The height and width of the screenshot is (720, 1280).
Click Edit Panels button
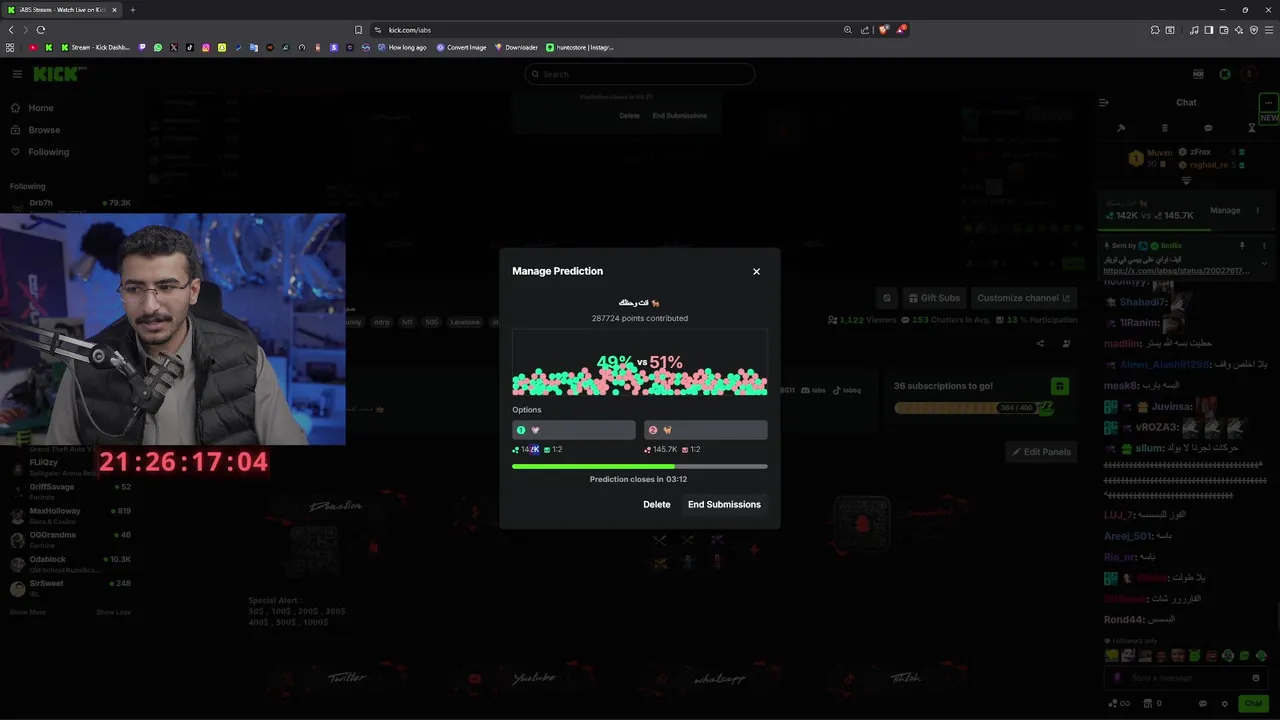(x=1041, y=452)
